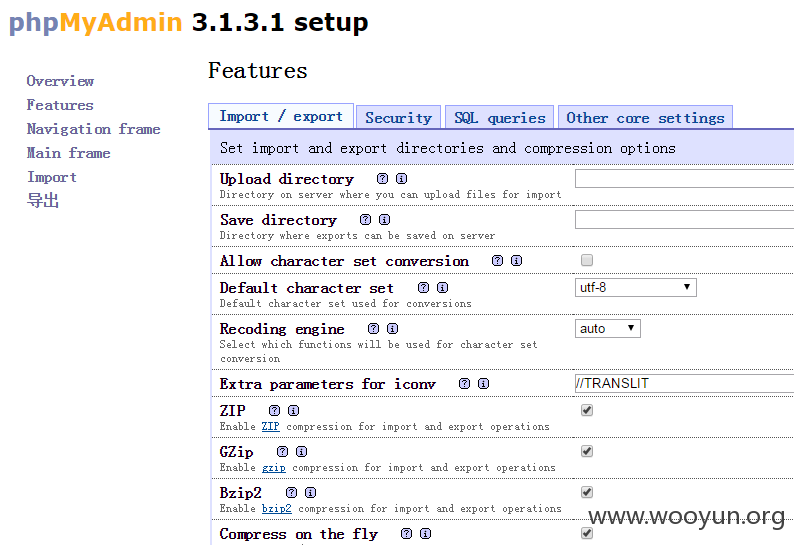Open info icon for Extra parameters for iconv
Image resolution: width=794 pixels, height=545 pixels.
click(x=484, y=384)
